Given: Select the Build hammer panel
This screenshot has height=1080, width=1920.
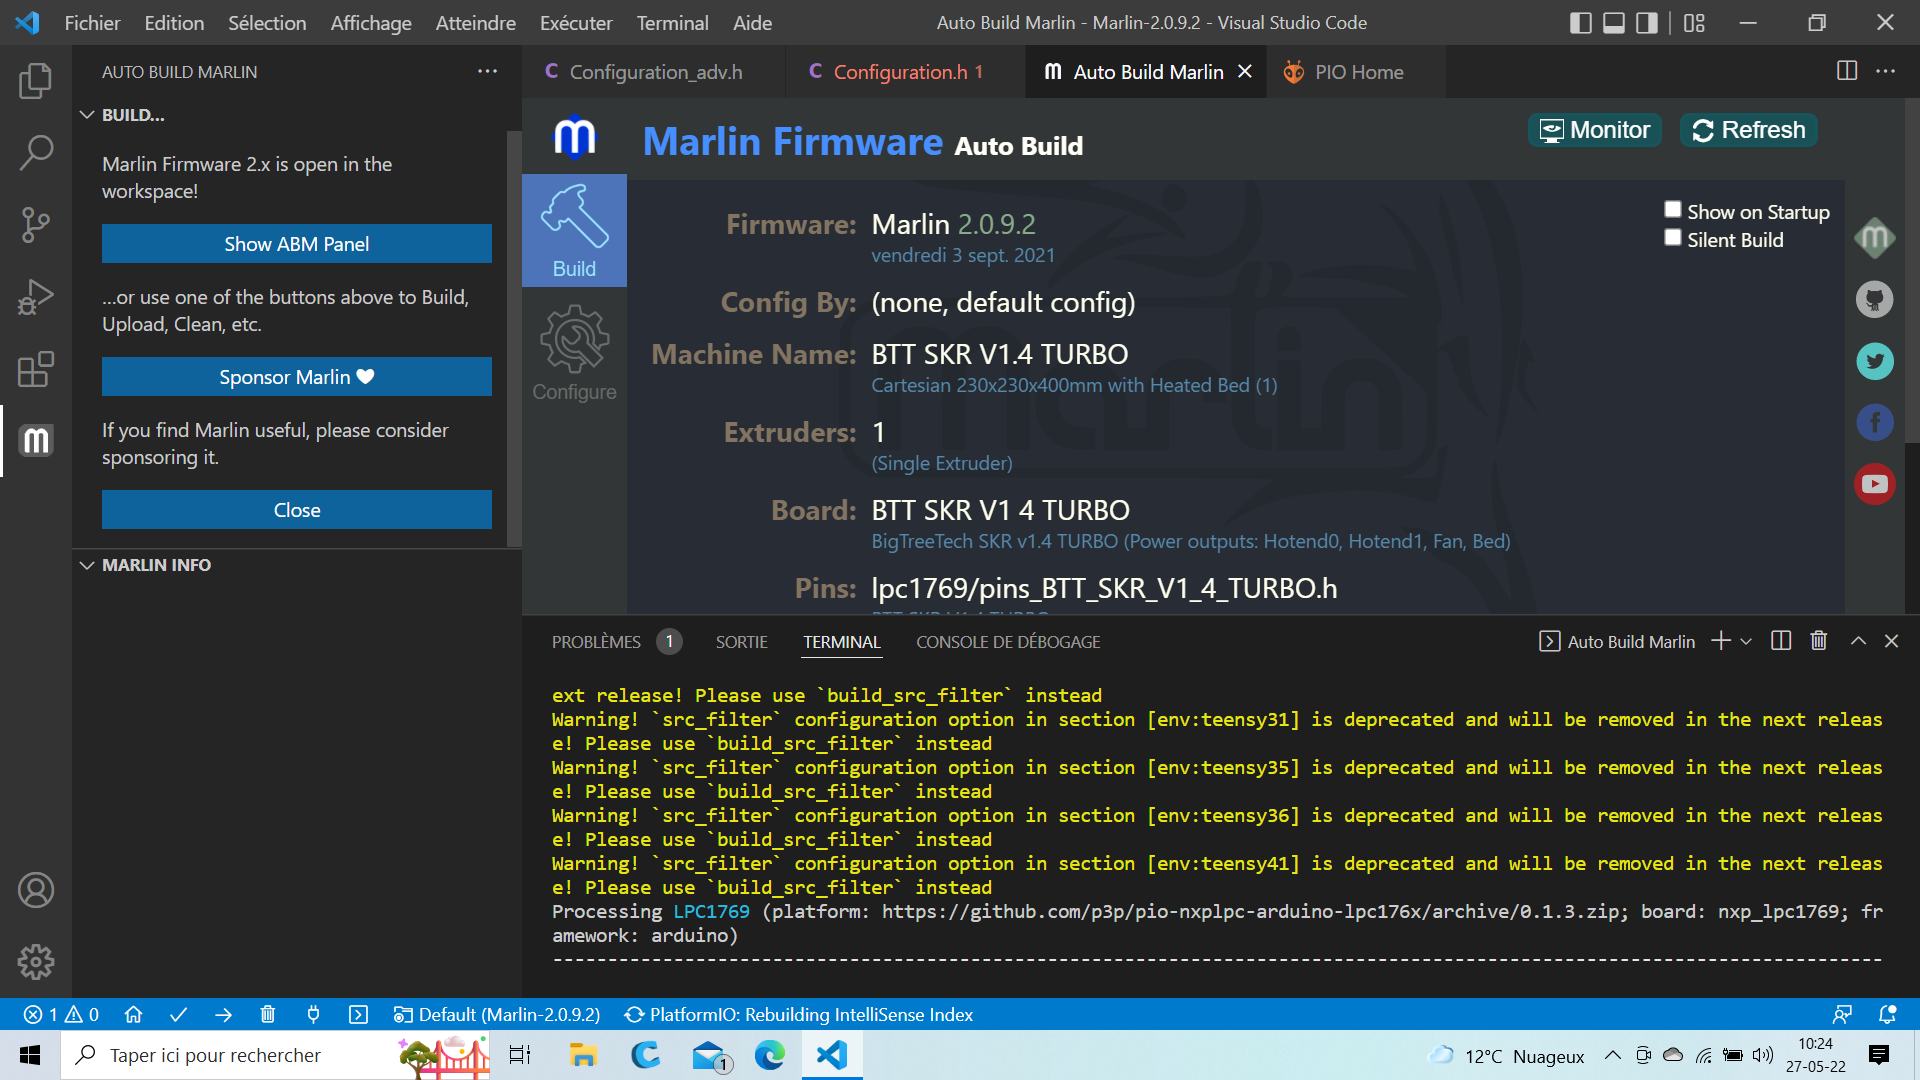Looking at the screenshot, I should pyautogui.click(x=574, y=231).
